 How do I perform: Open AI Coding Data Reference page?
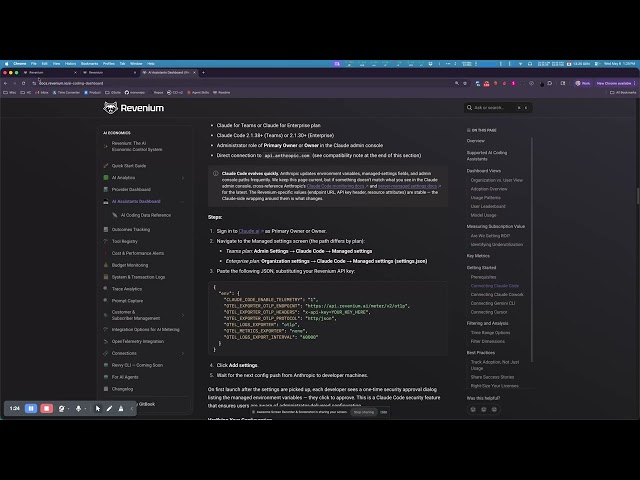[146, 215]
